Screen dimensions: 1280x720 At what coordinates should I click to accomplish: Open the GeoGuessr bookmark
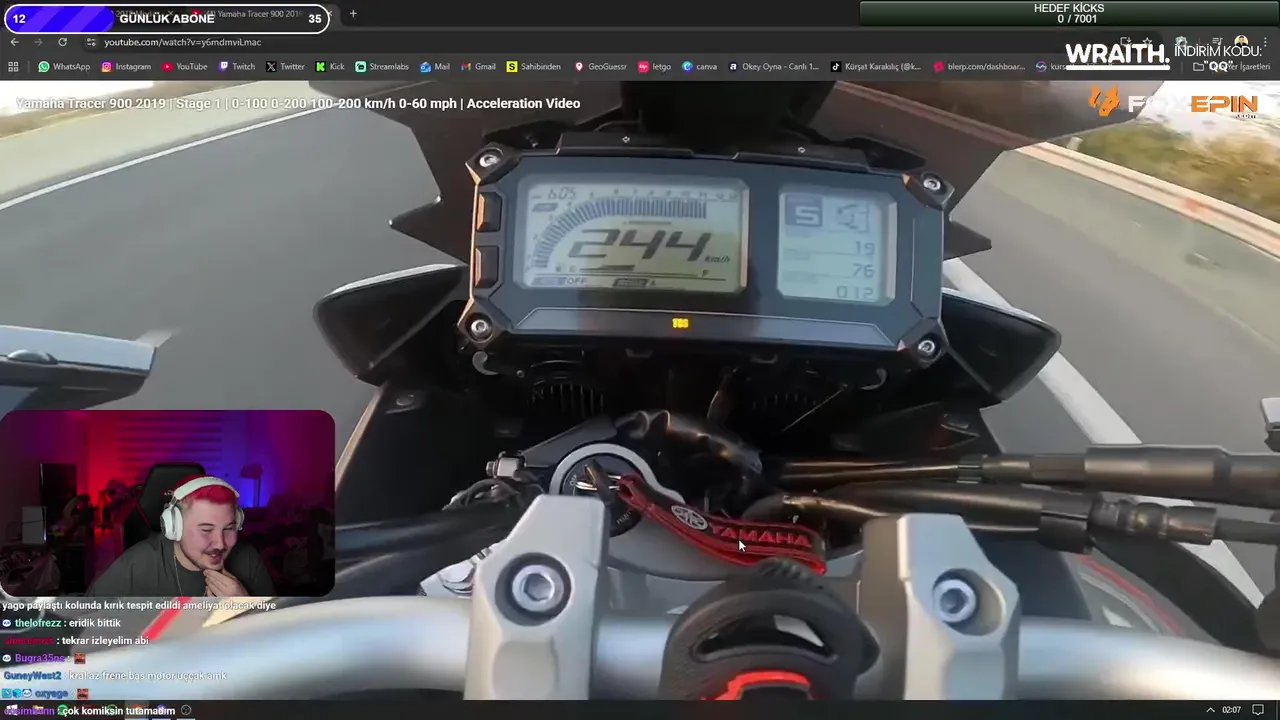pyautogui.click(x=600, y=67)
